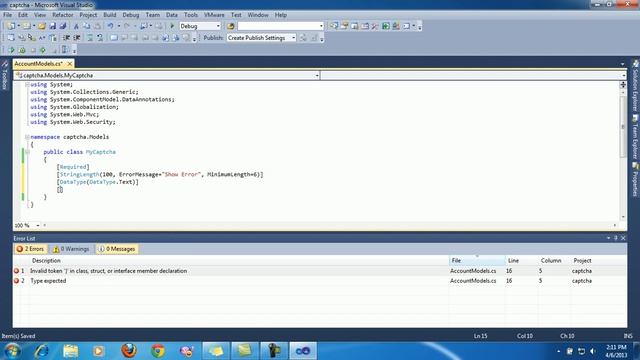Image resolution: width=640 pixels, height=360 pixels.
Task: Select the 'Type expected' error row
Action: tap(320, 281)
